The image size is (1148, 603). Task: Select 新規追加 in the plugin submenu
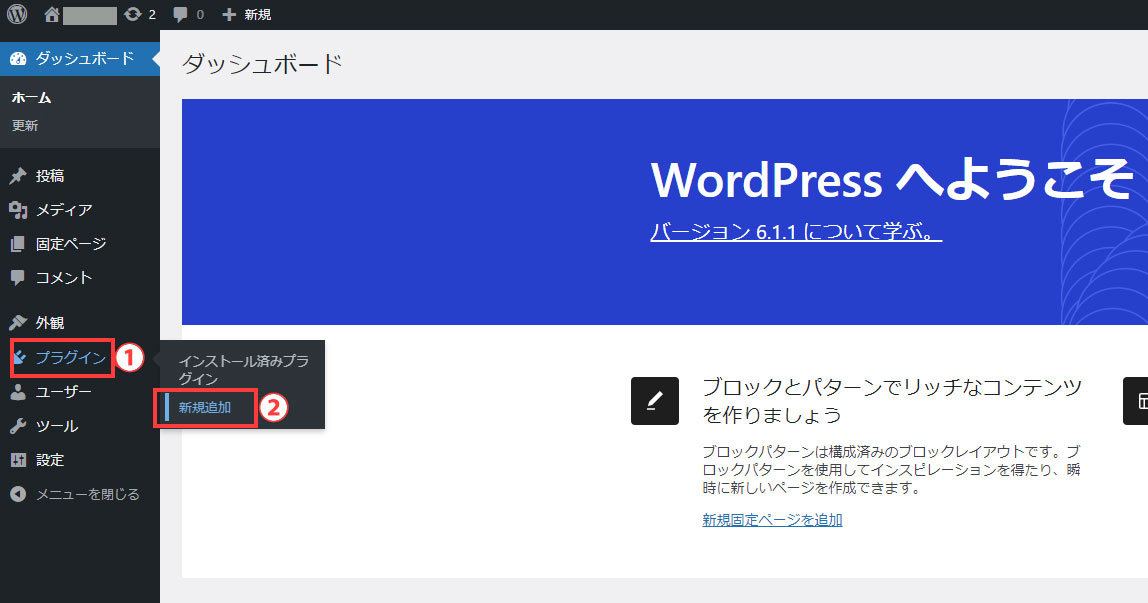[x=205, y=408]
